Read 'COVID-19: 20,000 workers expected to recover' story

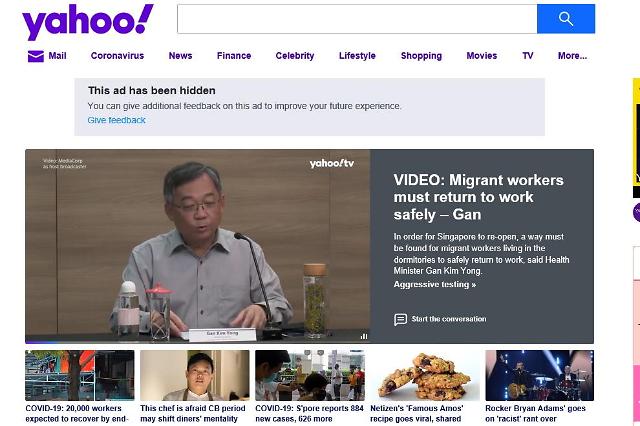[77, 413]
